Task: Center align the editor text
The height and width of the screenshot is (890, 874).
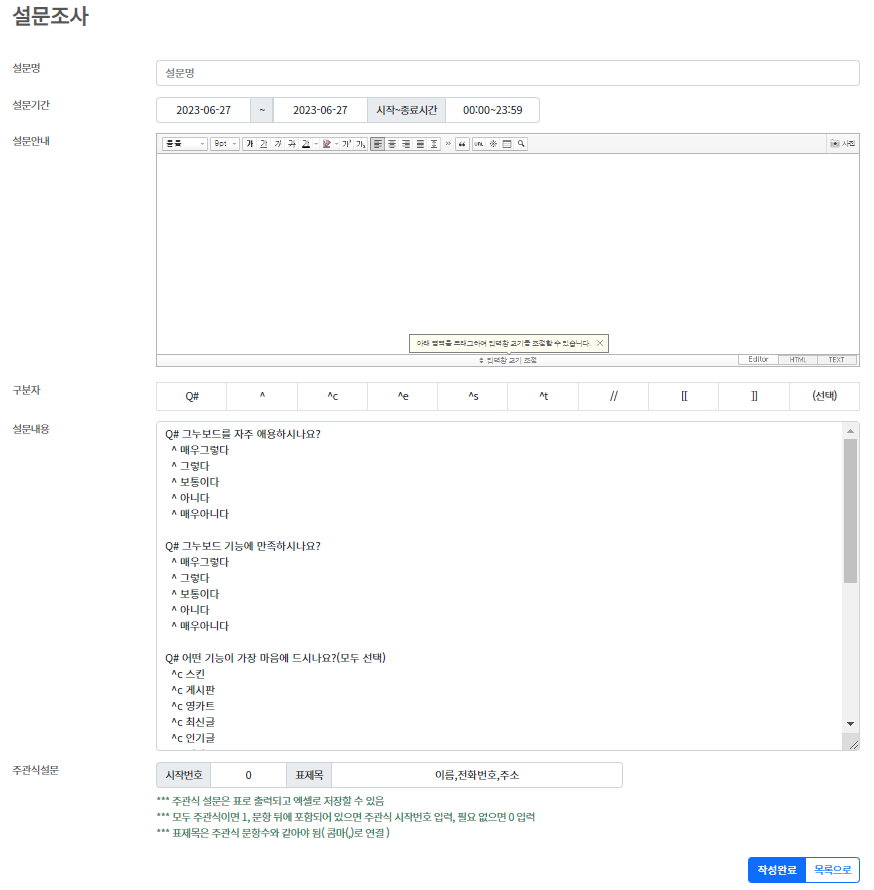Action: [392, 144]
